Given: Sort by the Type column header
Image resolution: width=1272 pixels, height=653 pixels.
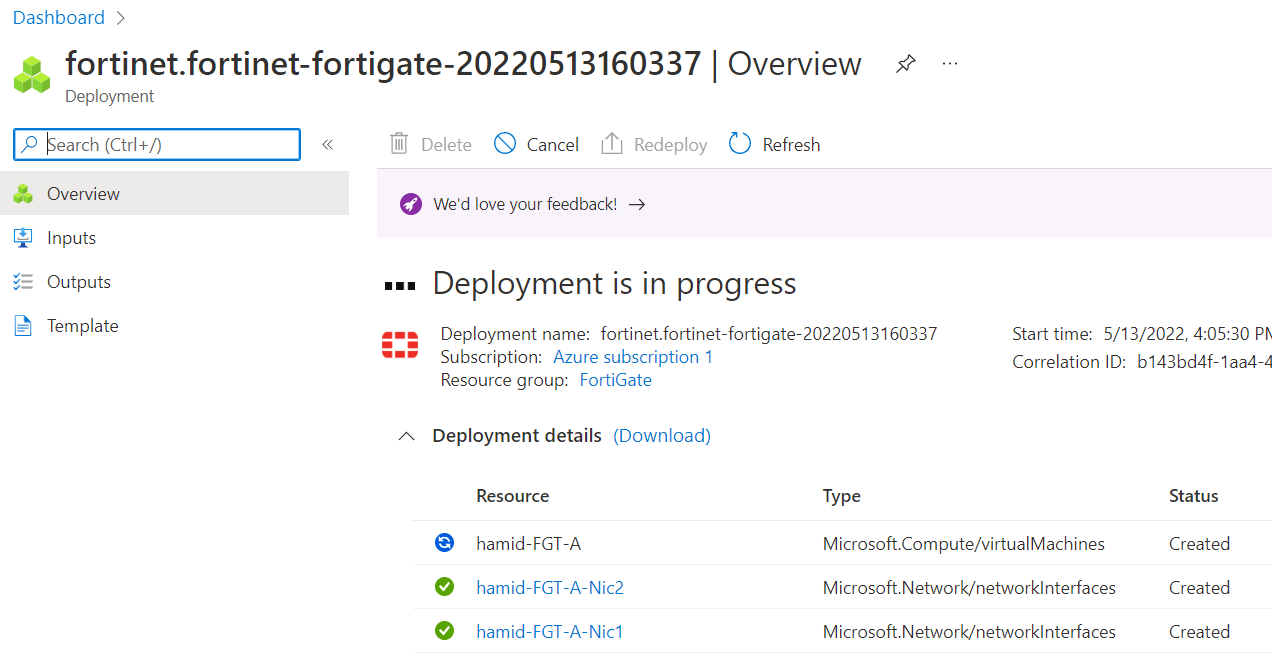Looking at the screenshot, I should [842, 496].
